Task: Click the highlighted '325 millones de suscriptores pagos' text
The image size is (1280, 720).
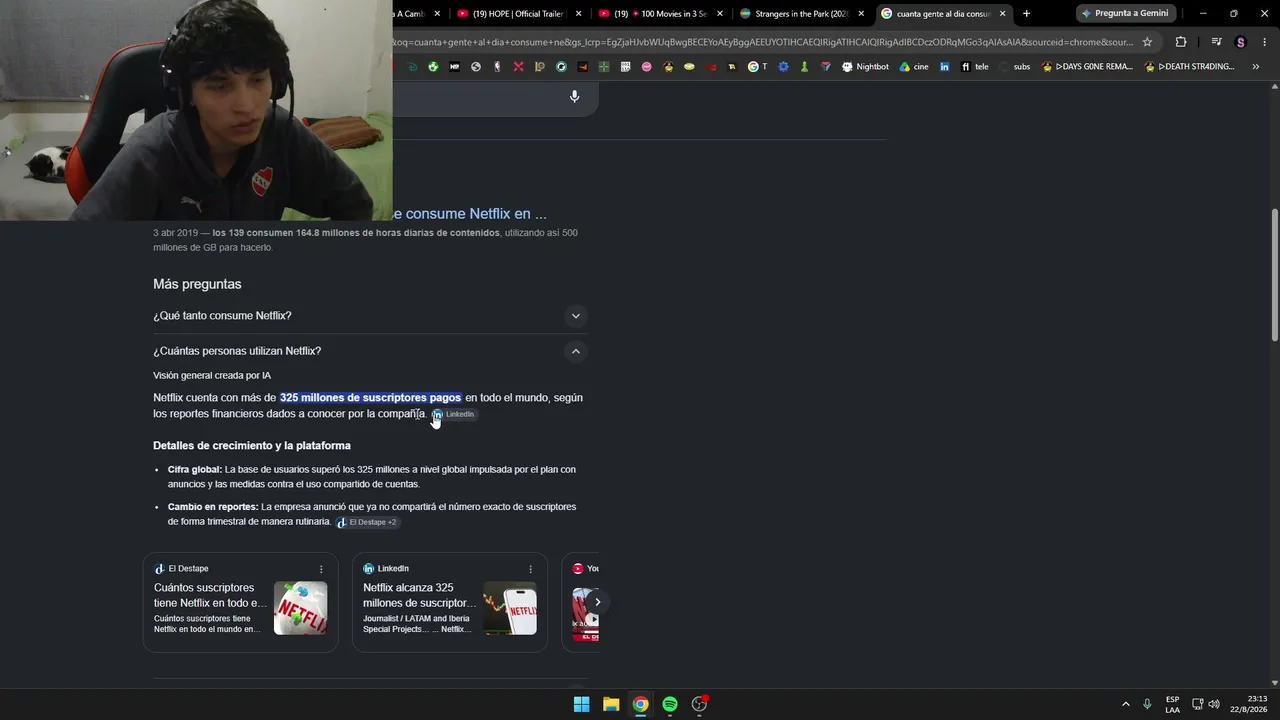Action: [x=370, y=398]
